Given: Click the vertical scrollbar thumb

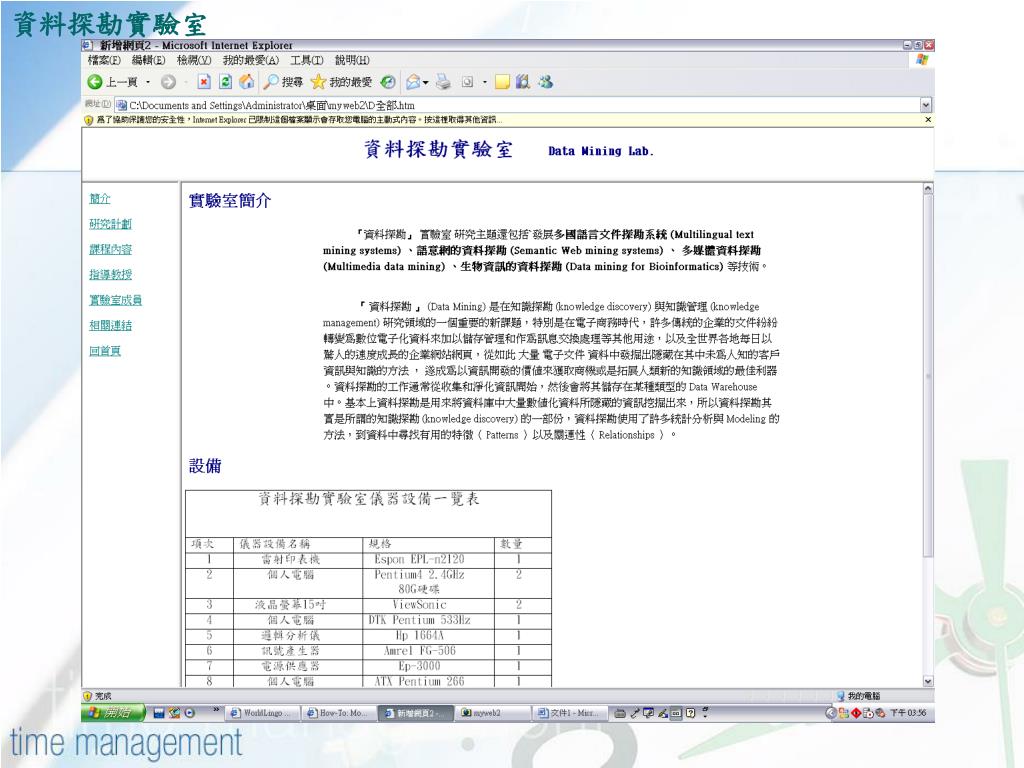Looking at the screenshot, I should [928, 376].
